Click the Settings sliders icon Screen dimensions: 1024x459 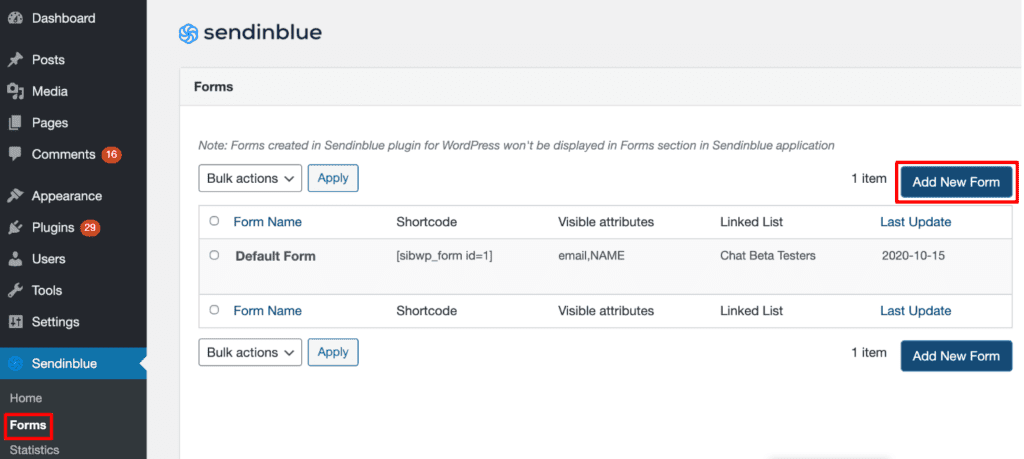pyautogui.click(x=15, y=322)
